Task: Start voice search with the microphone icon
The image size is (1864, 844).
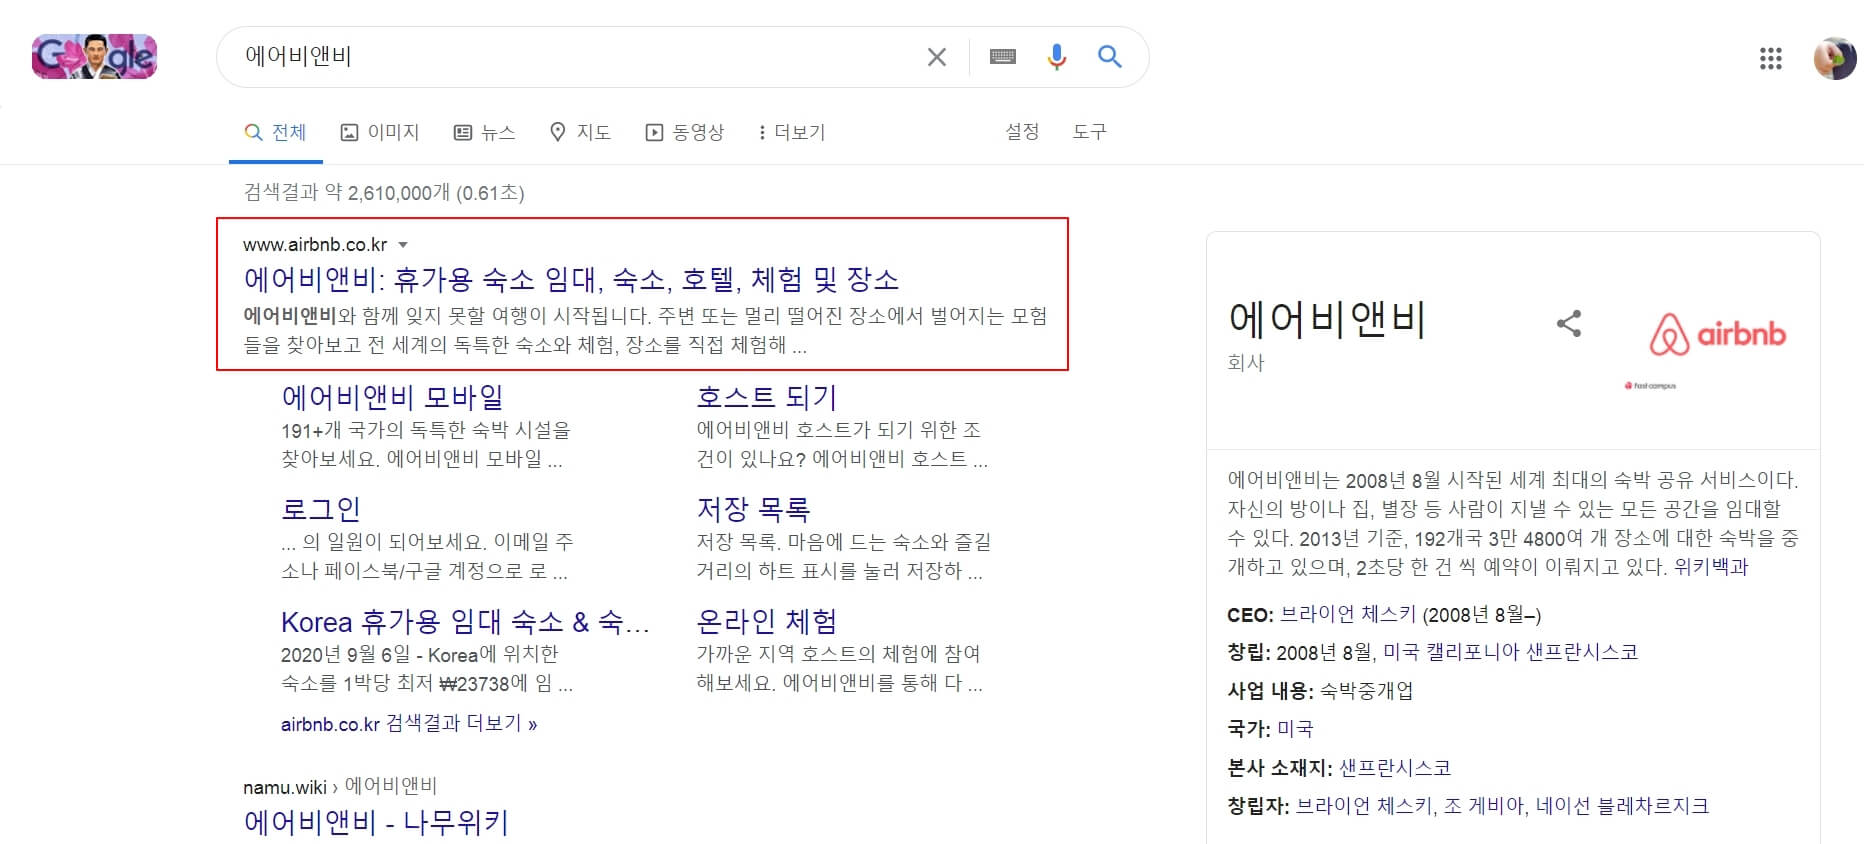Action: coord(1056,57)
